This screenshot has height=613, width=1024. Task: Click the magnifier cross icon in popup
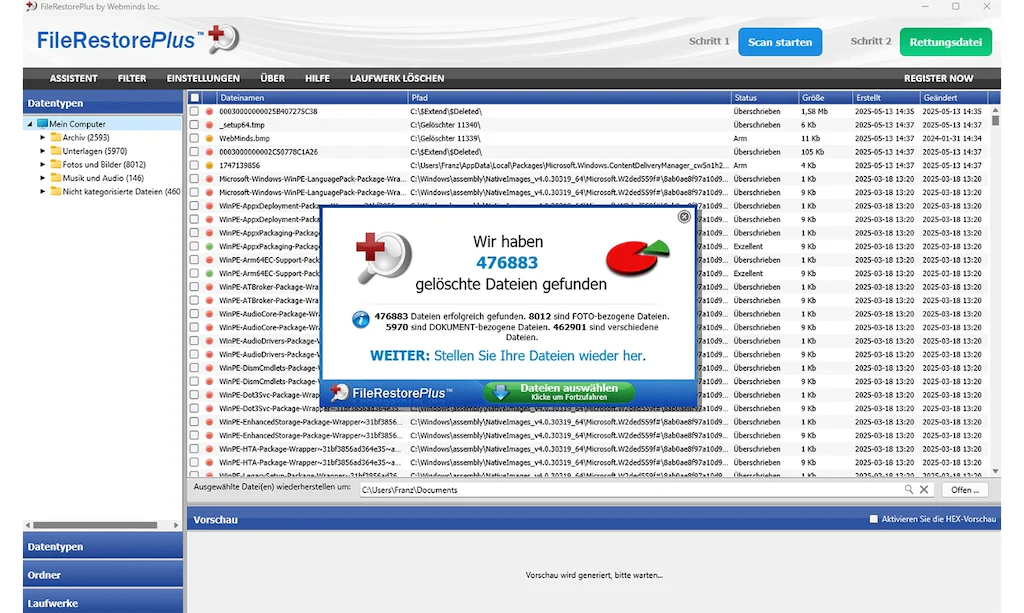point(383,258)
